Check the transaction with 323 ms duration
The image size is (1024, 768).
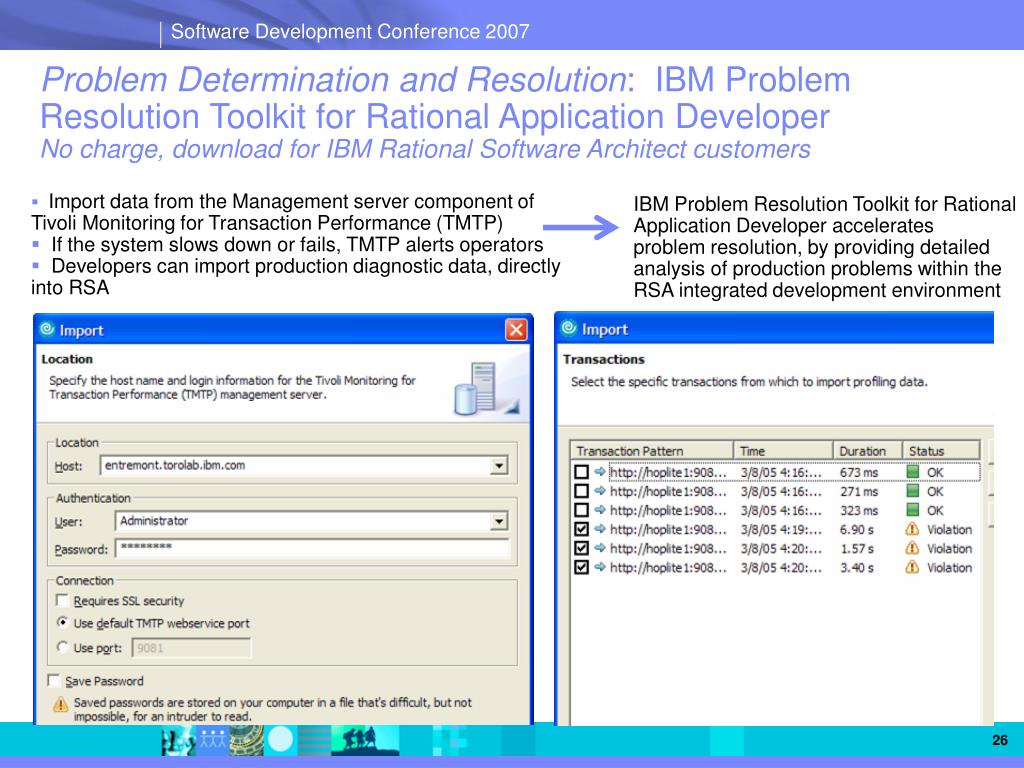(x=581, y=510)
